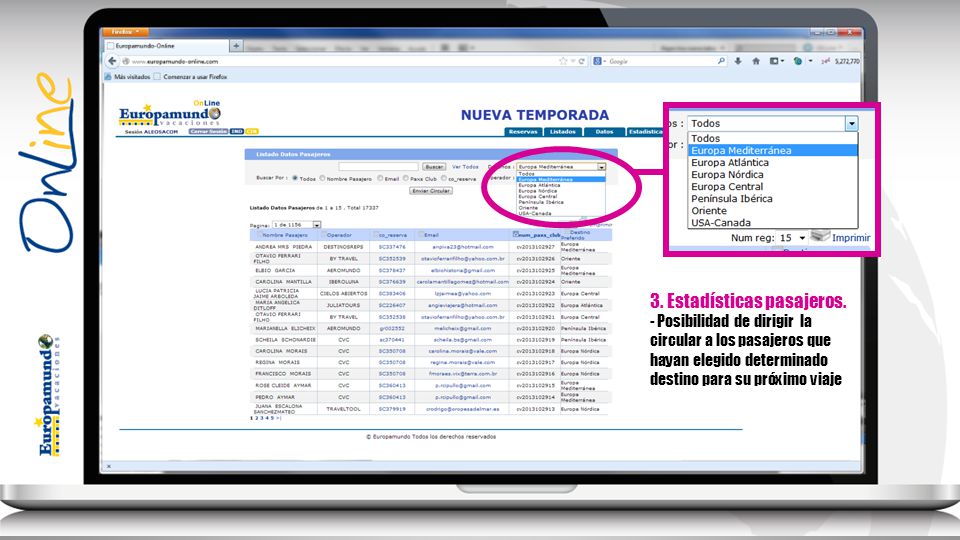Click email anpiva23@hotmail.com
Image resolution: width=960 pixels, height=540 pixels.
[462, 247]
